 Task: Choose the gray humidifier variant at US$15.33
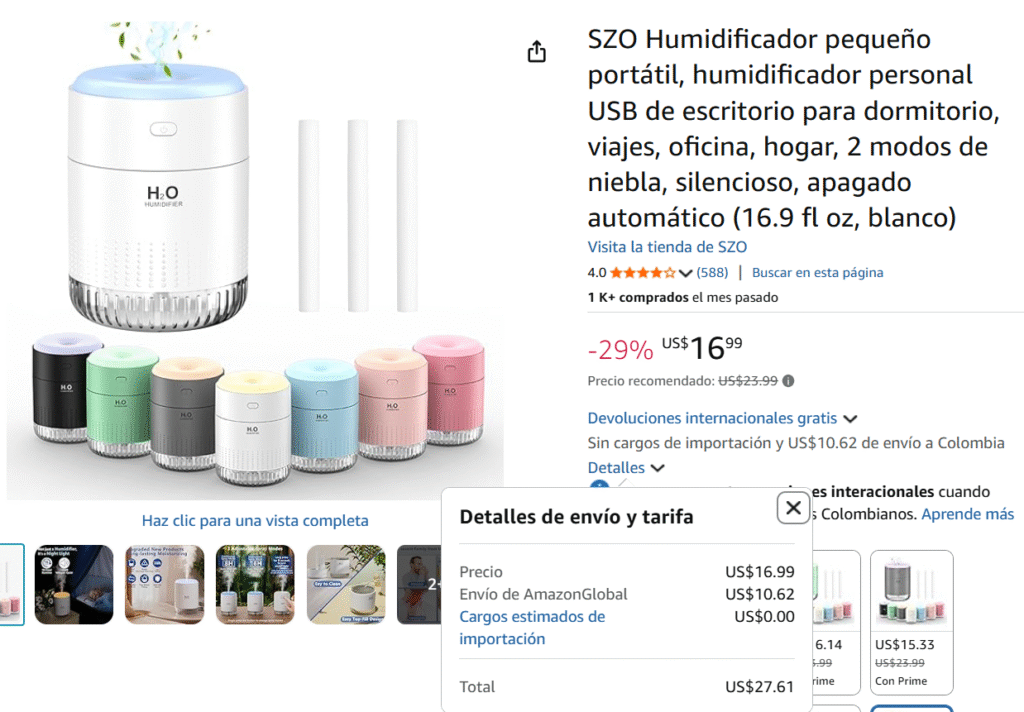tap(912, 622)
